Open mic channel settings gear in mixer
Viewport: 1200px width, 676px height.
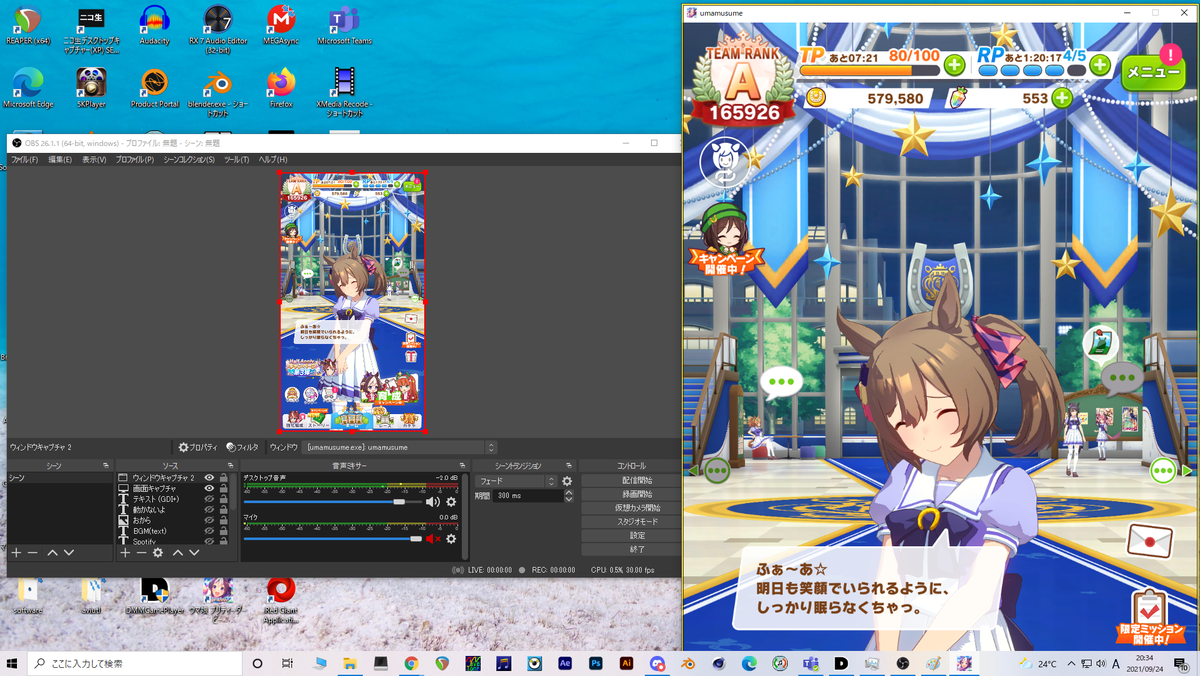point(451,539)
